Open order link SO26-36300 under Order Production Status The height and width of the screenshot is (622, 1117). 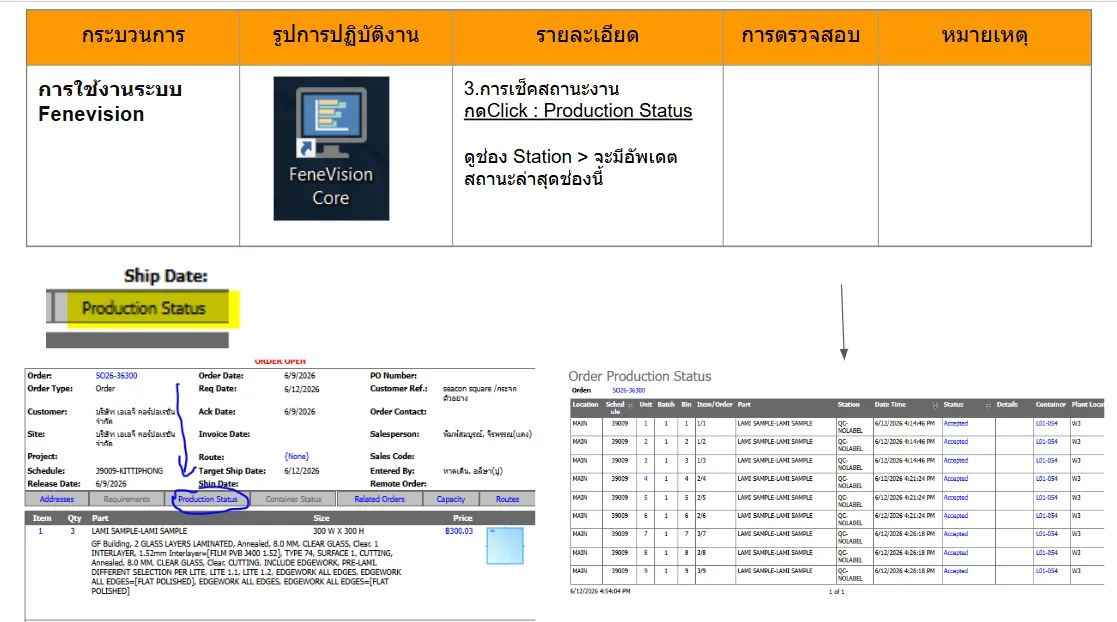click(x=628, y=390)
